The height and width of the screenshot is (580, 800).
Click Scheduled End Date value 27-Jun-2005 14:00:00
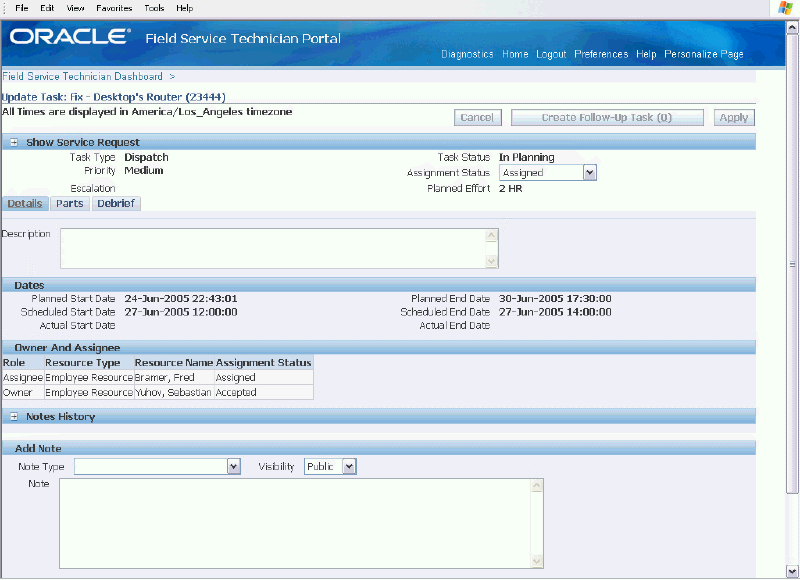[x=555, y=312]
